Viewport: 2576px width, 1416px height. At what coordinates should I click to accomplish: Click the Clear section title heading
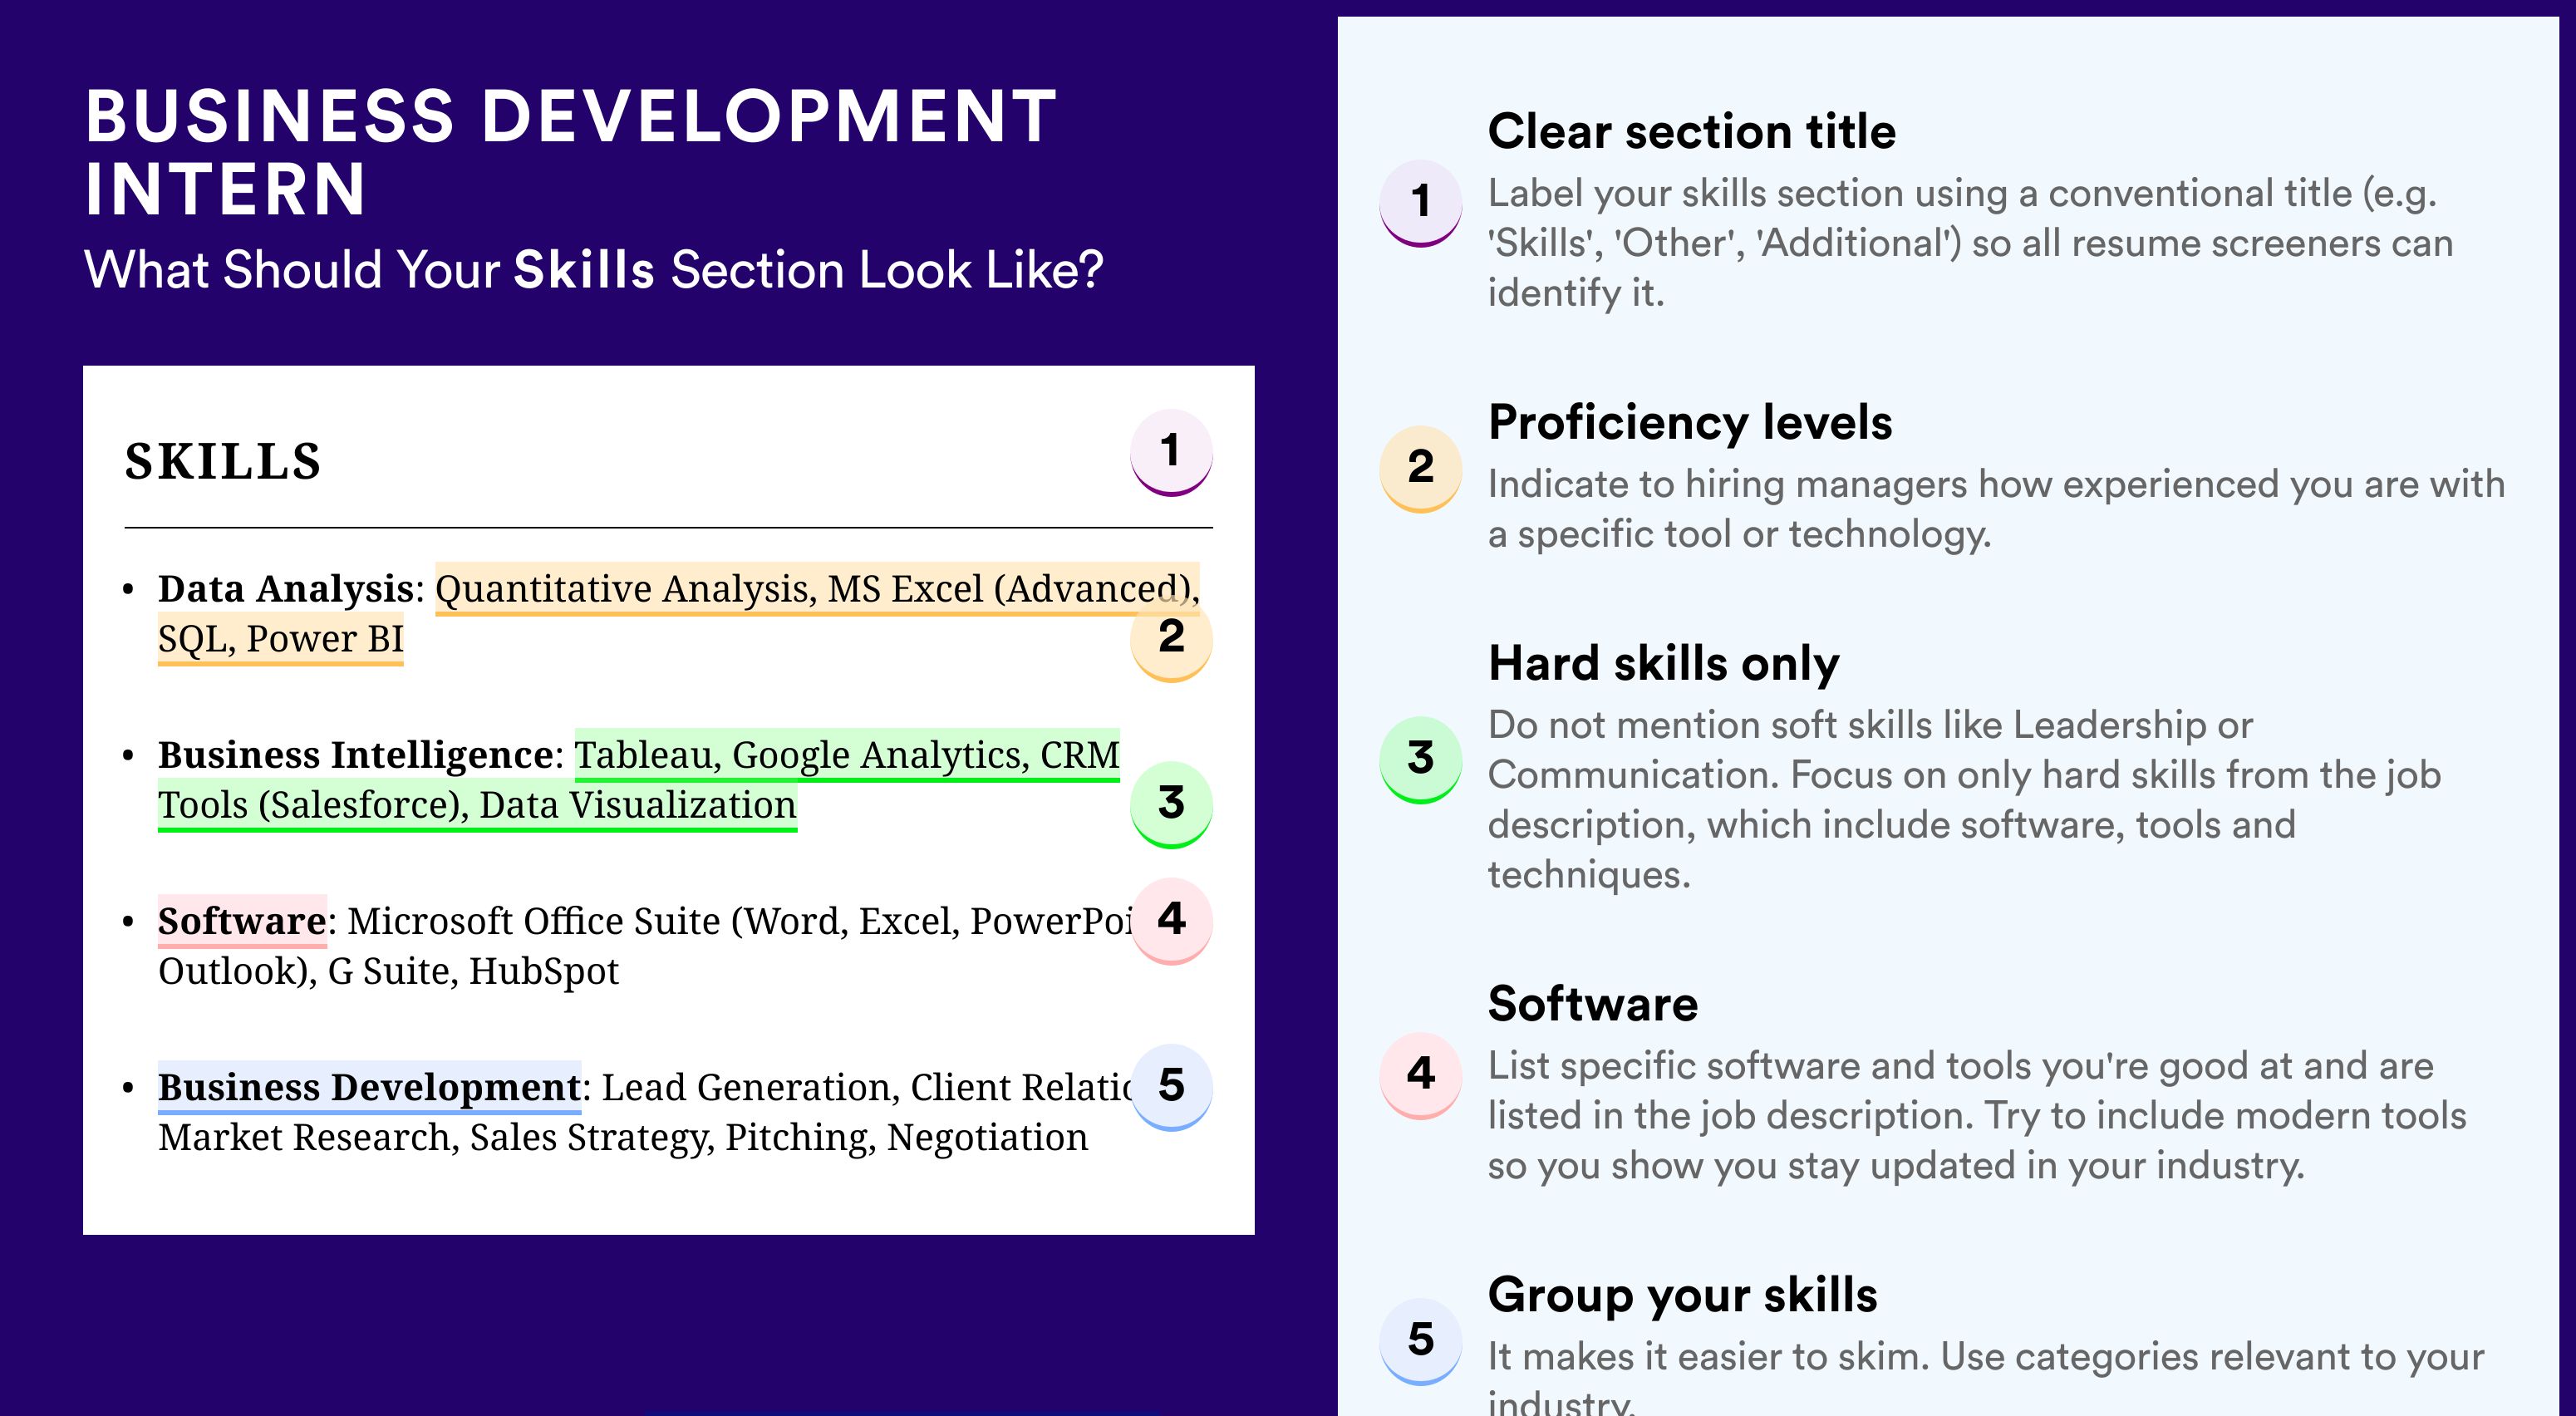click(x=1691, y=131)
